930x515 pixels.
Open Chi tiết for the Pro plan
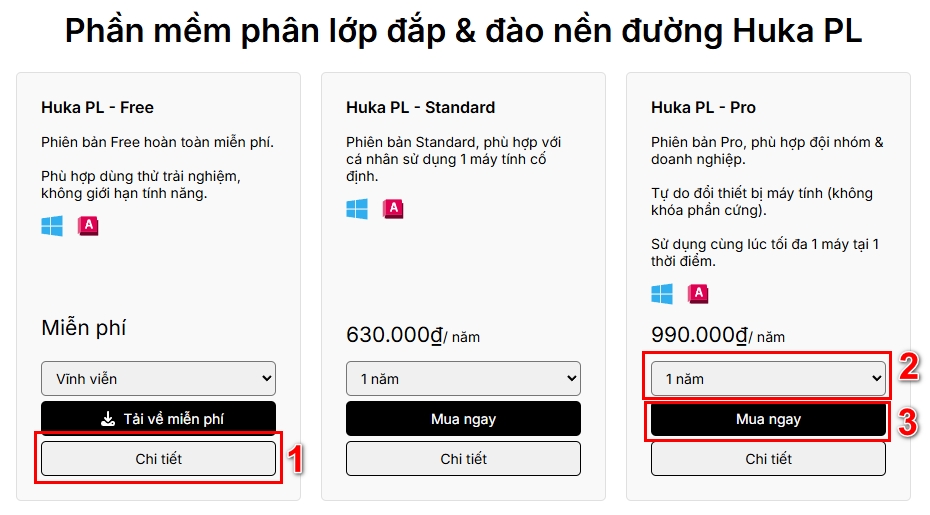click(x=768, y=459)
